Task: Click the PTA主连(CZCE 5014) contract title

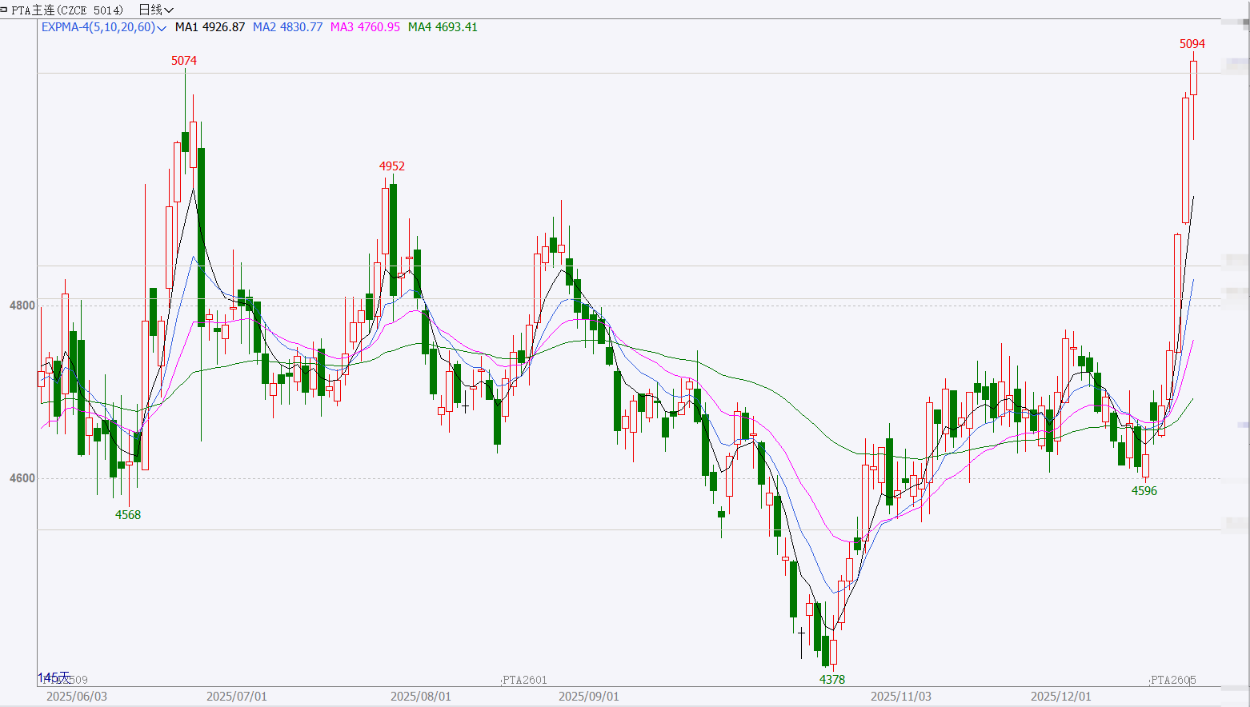Action: click(67, 9)
